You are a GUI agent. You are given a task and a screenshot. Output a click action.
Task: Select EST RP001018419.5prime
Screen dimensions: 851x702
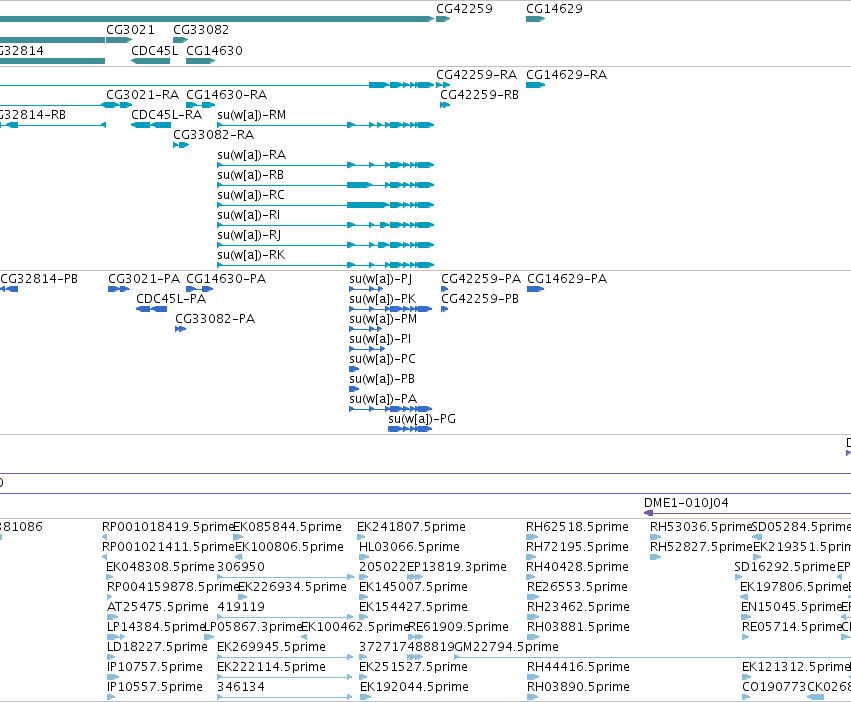168,527
